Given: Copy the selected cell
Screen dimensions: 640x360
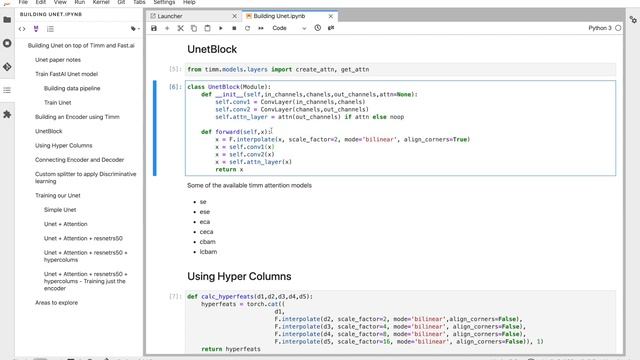Looking at the screenshot, I should pyautogui.click(x=194, y=28).
